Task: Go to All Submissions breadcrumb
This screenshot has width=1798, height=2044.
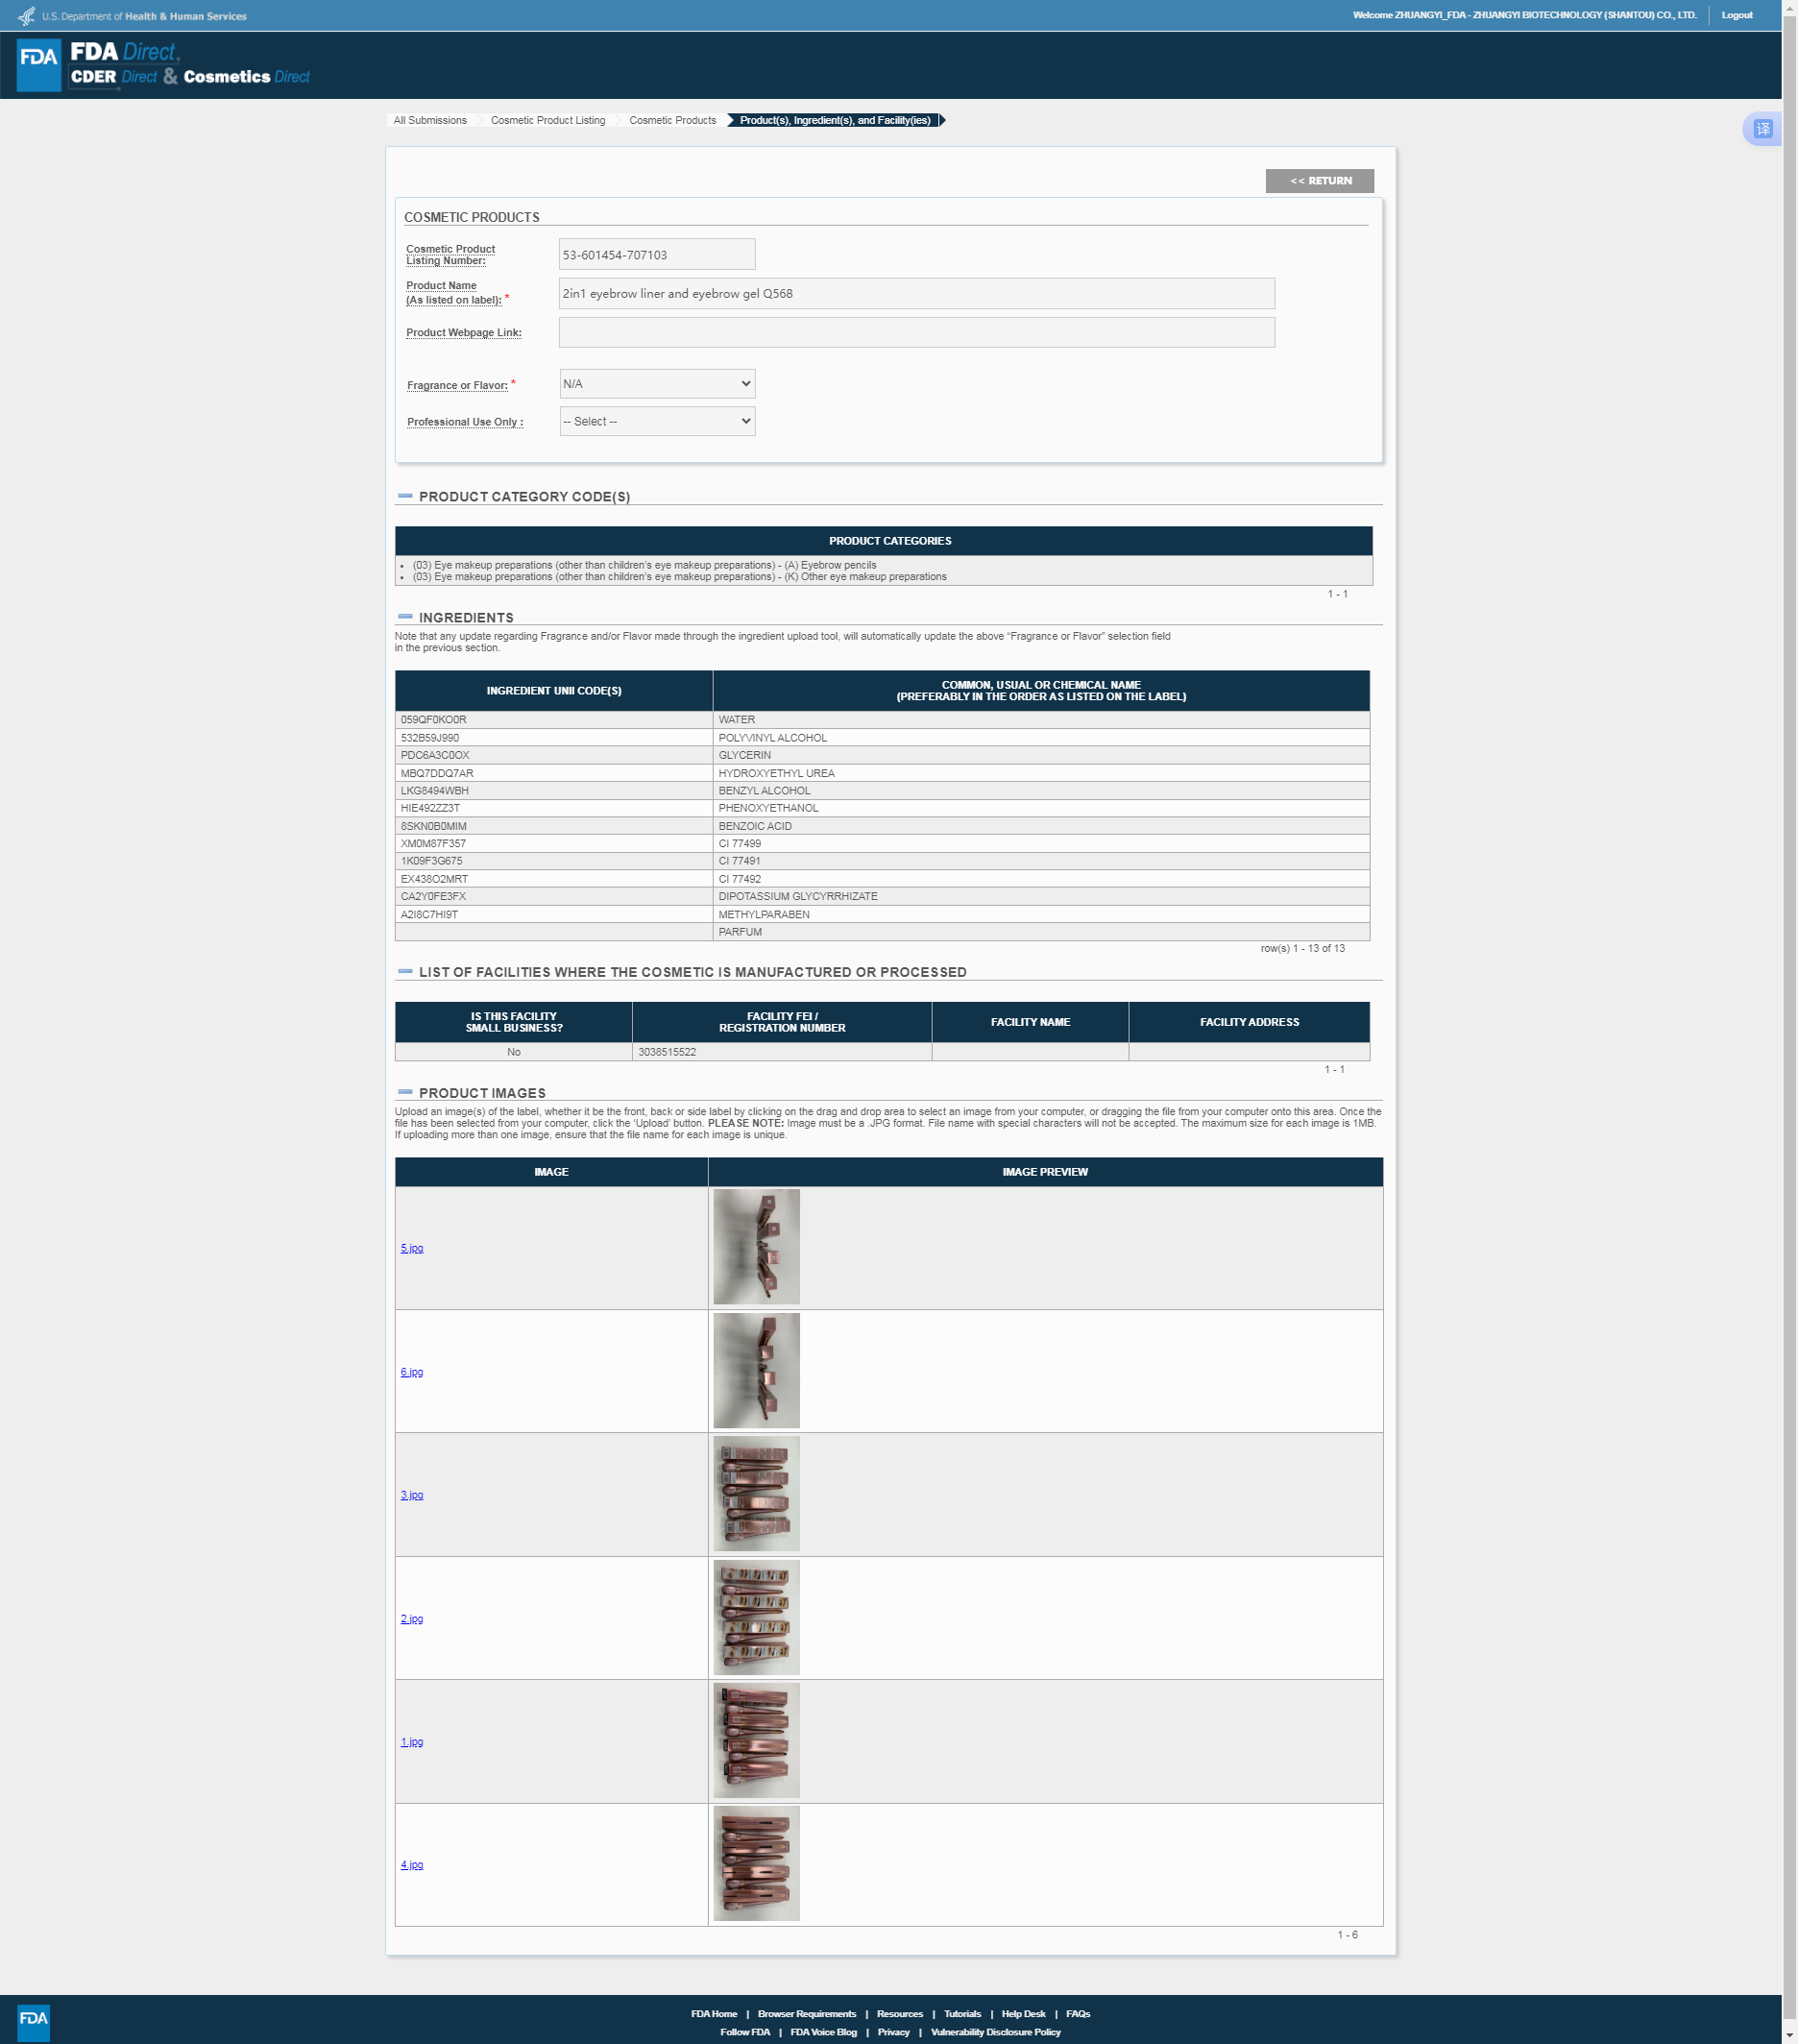Action: pyautogui.click(x=430, y=120)
